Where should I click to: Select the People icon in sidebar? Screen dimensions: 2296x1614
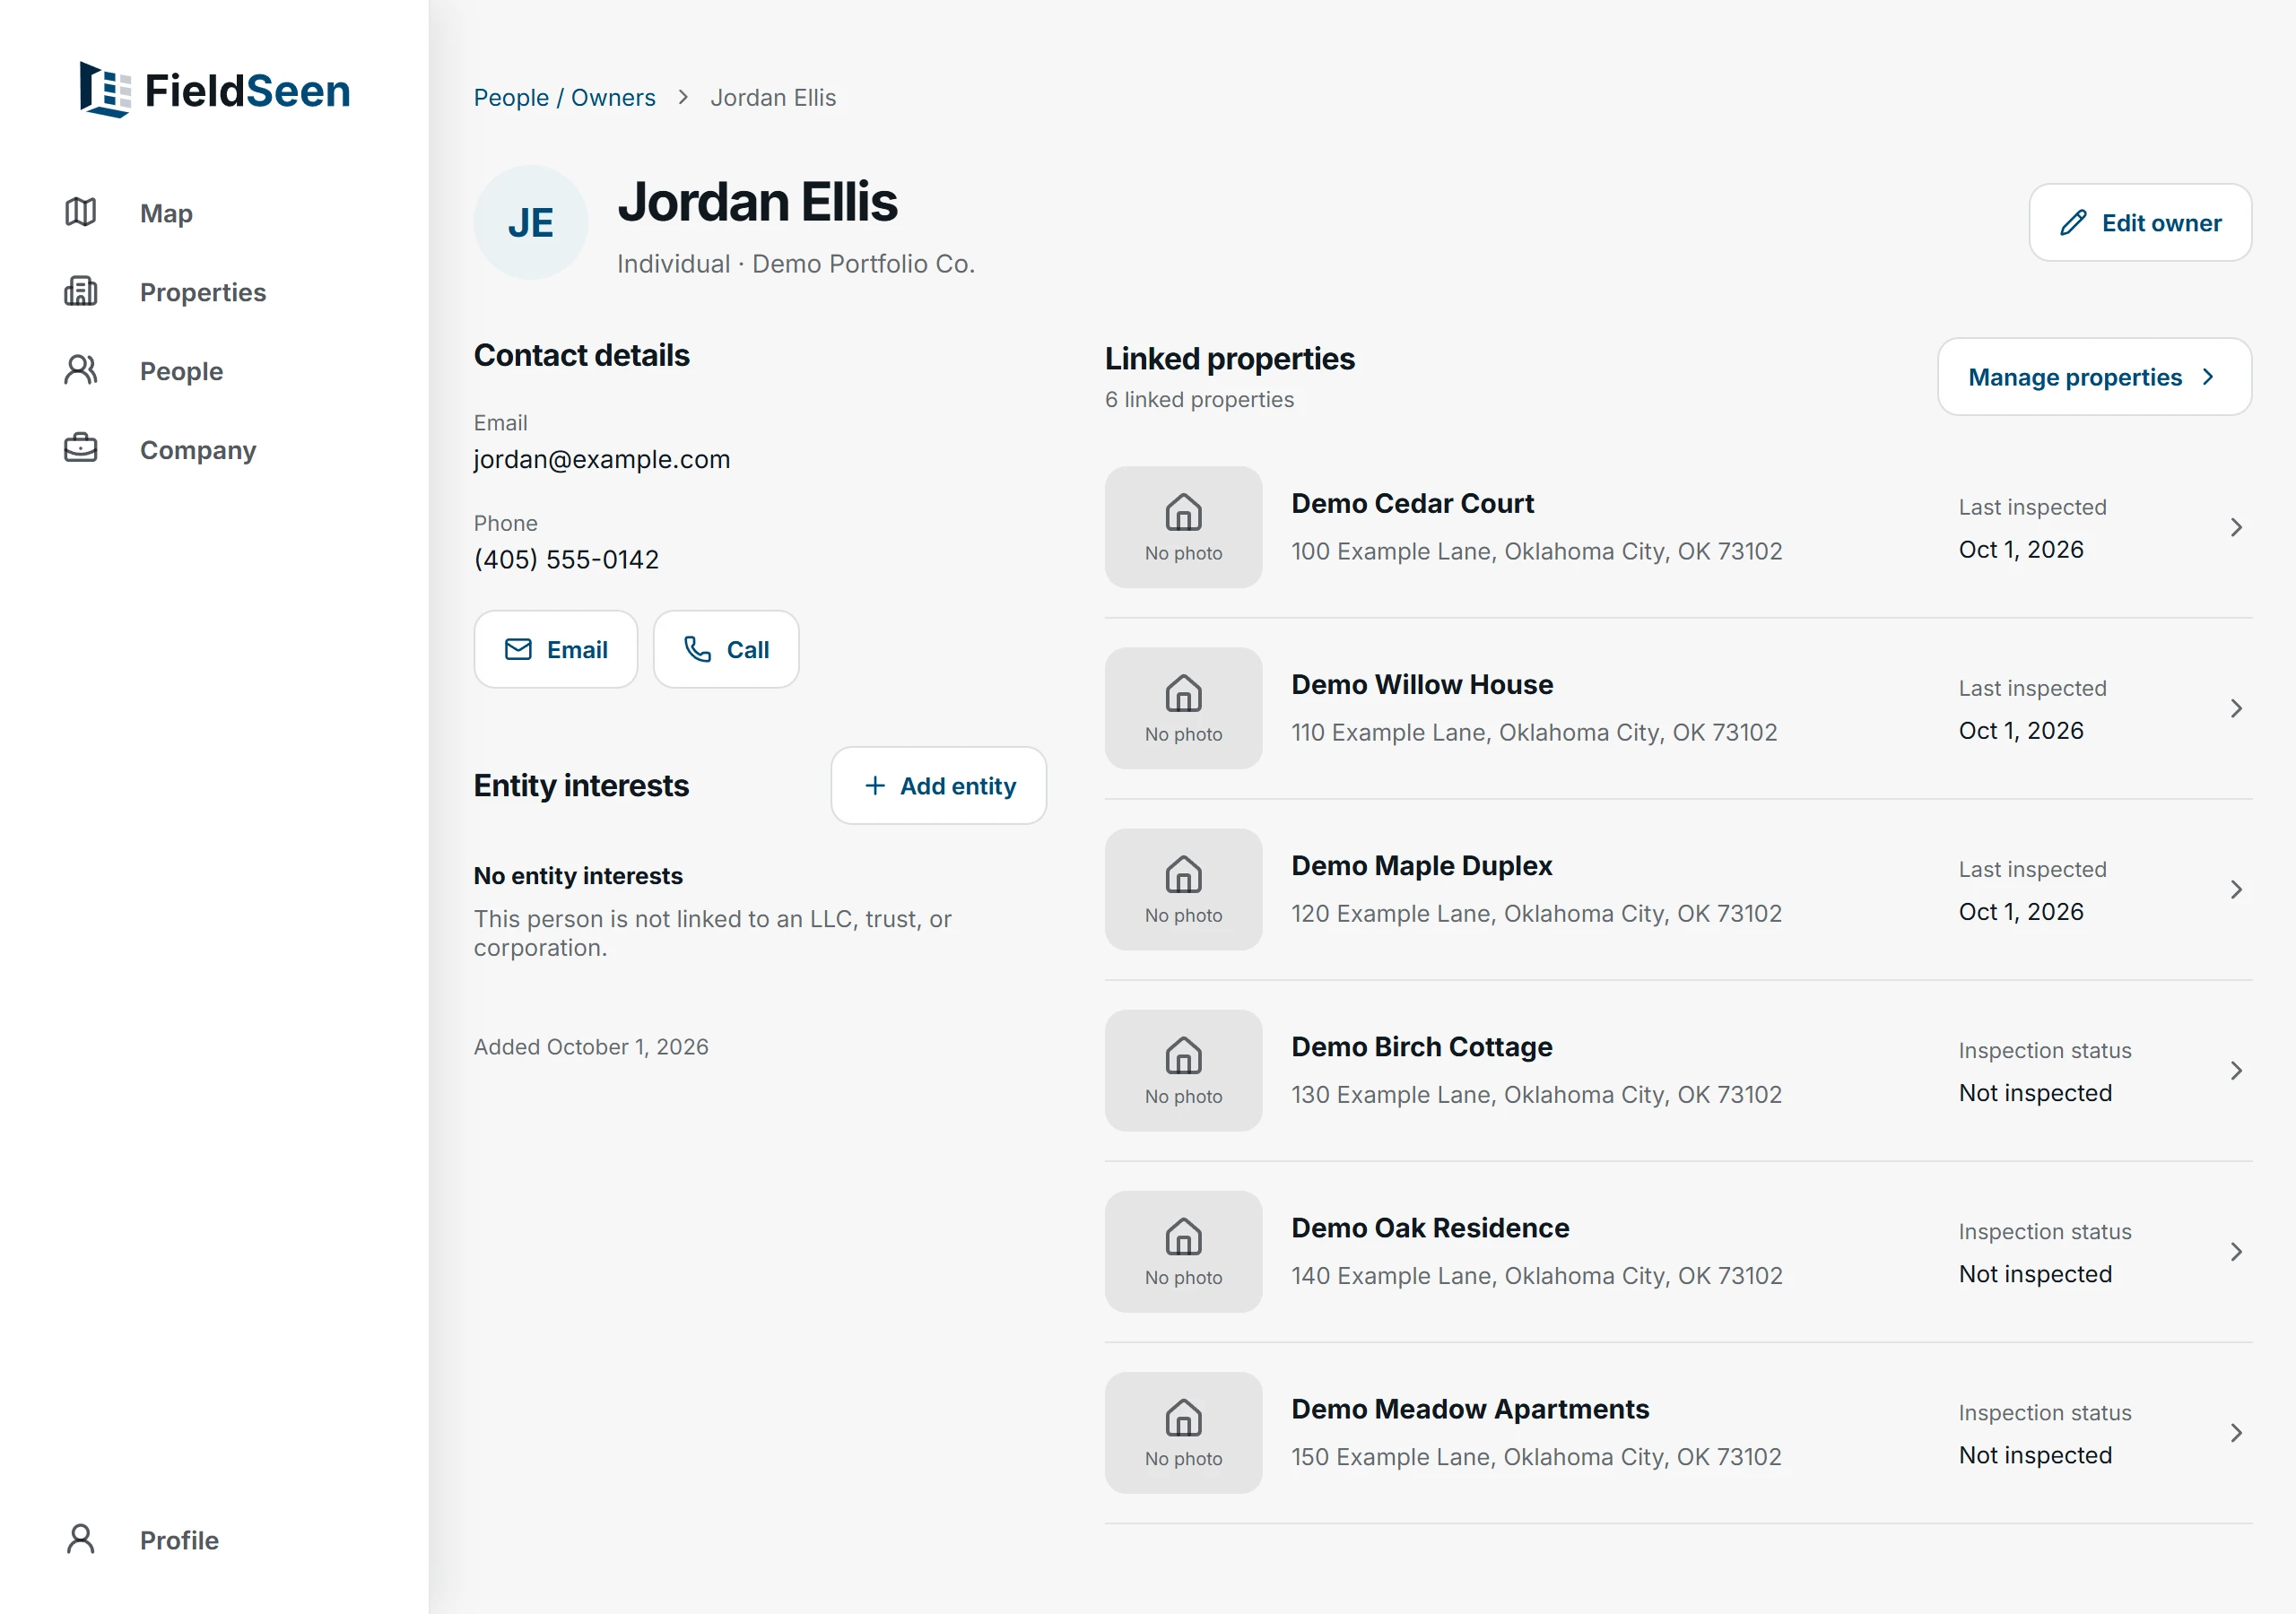tap(81, 370)
